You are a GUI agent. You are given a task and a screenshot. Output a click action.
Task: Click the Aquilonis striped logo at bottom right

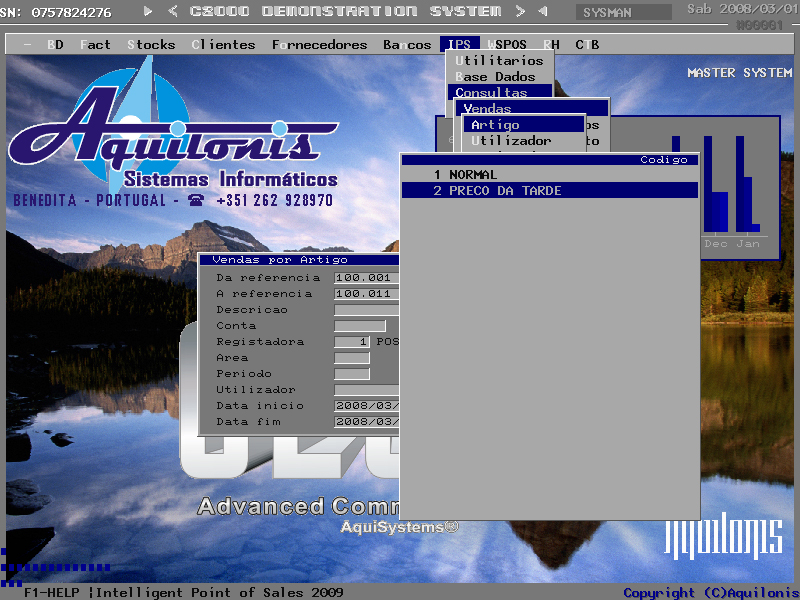click(724, 537)
